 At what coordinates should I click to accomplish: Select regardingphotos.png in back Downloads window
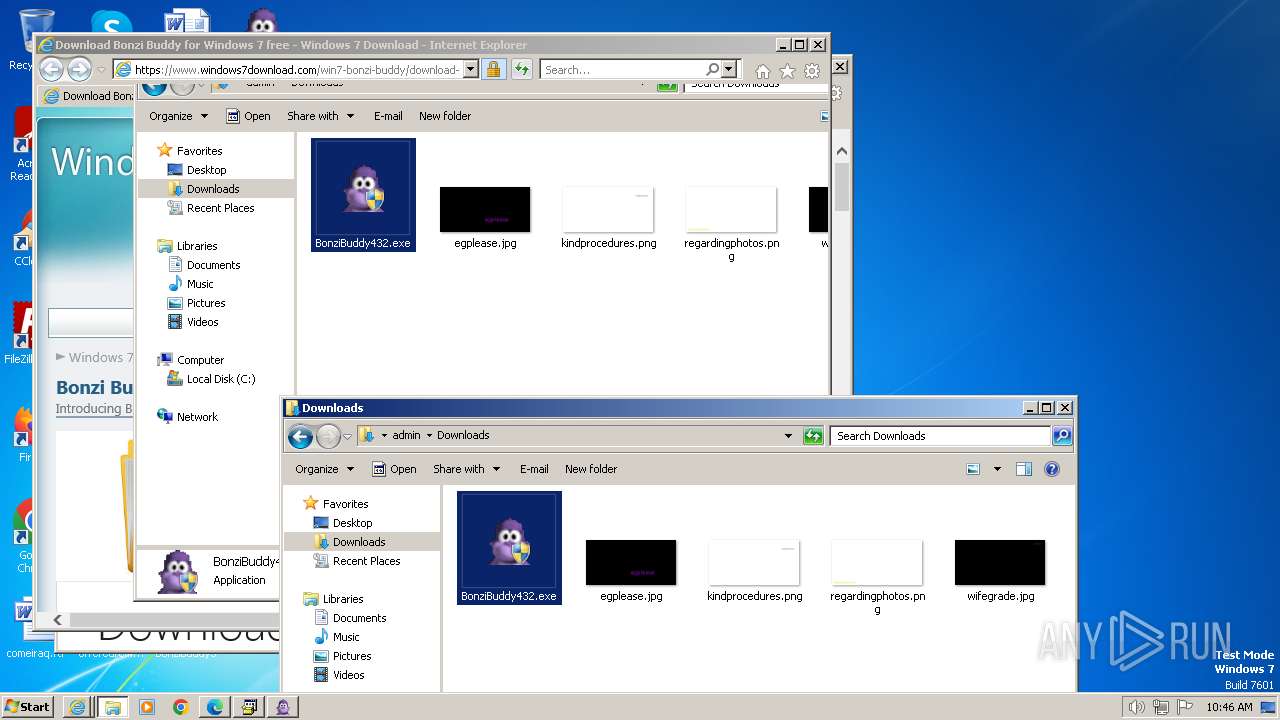coord(731,223)
